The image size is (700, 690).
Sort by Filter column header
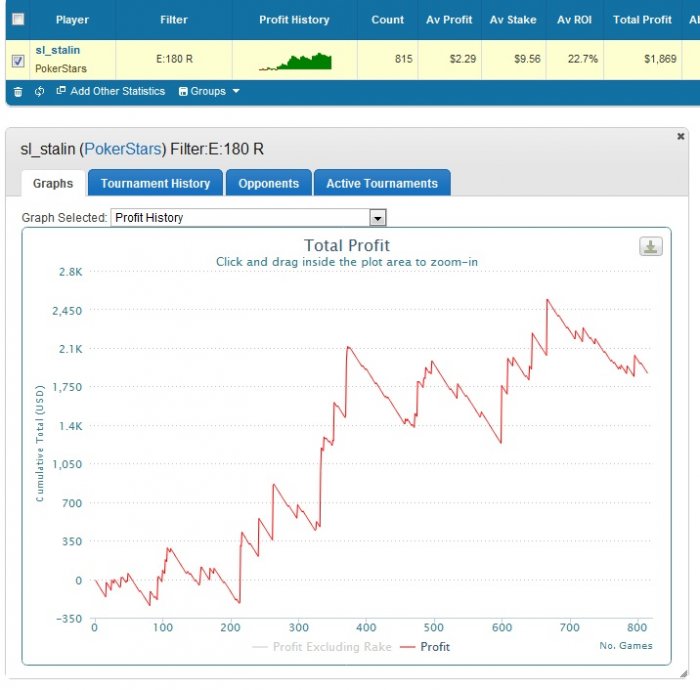click(x=174, y=20)
